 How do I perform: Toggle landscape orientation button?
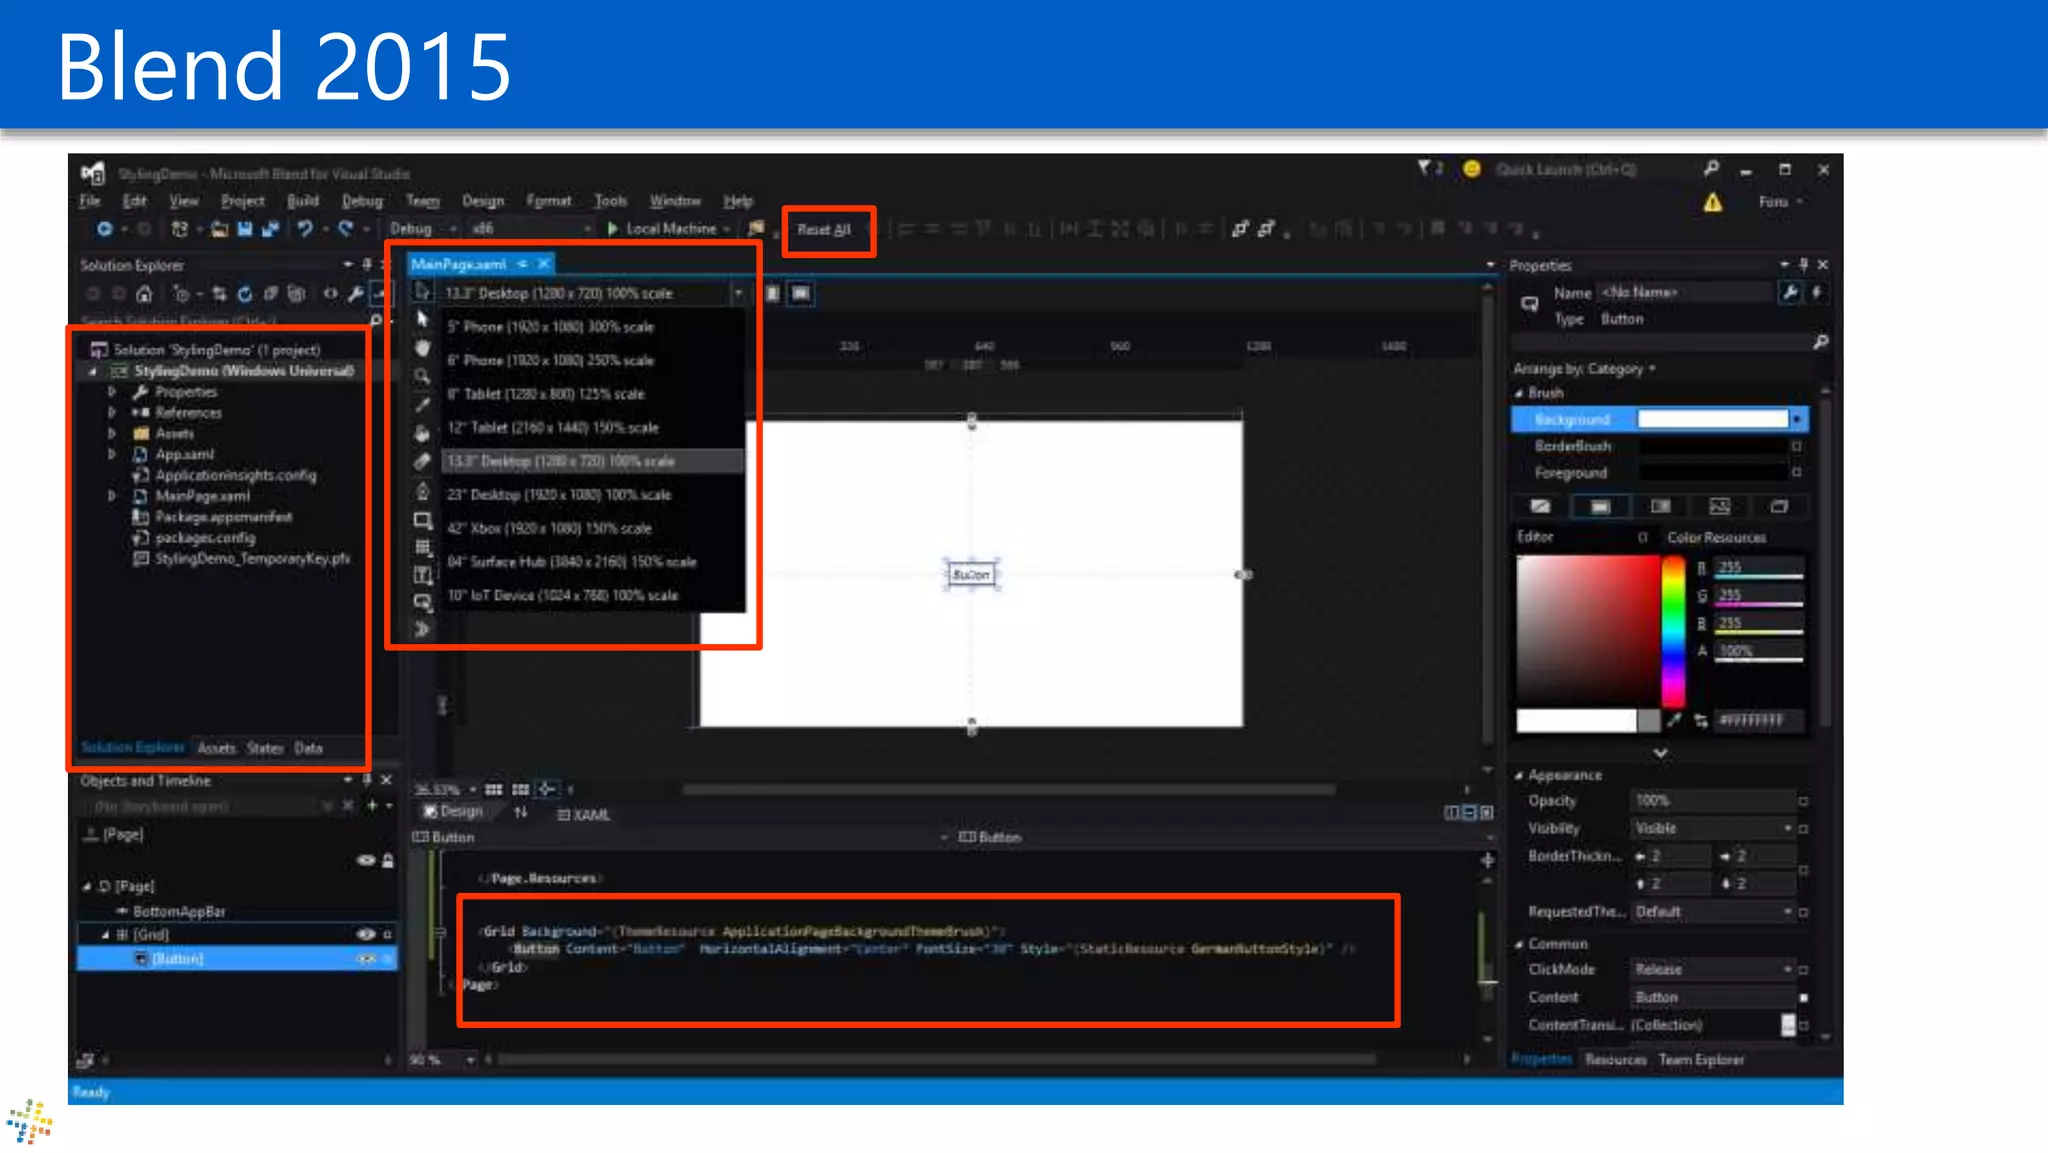tap(801, 293)
